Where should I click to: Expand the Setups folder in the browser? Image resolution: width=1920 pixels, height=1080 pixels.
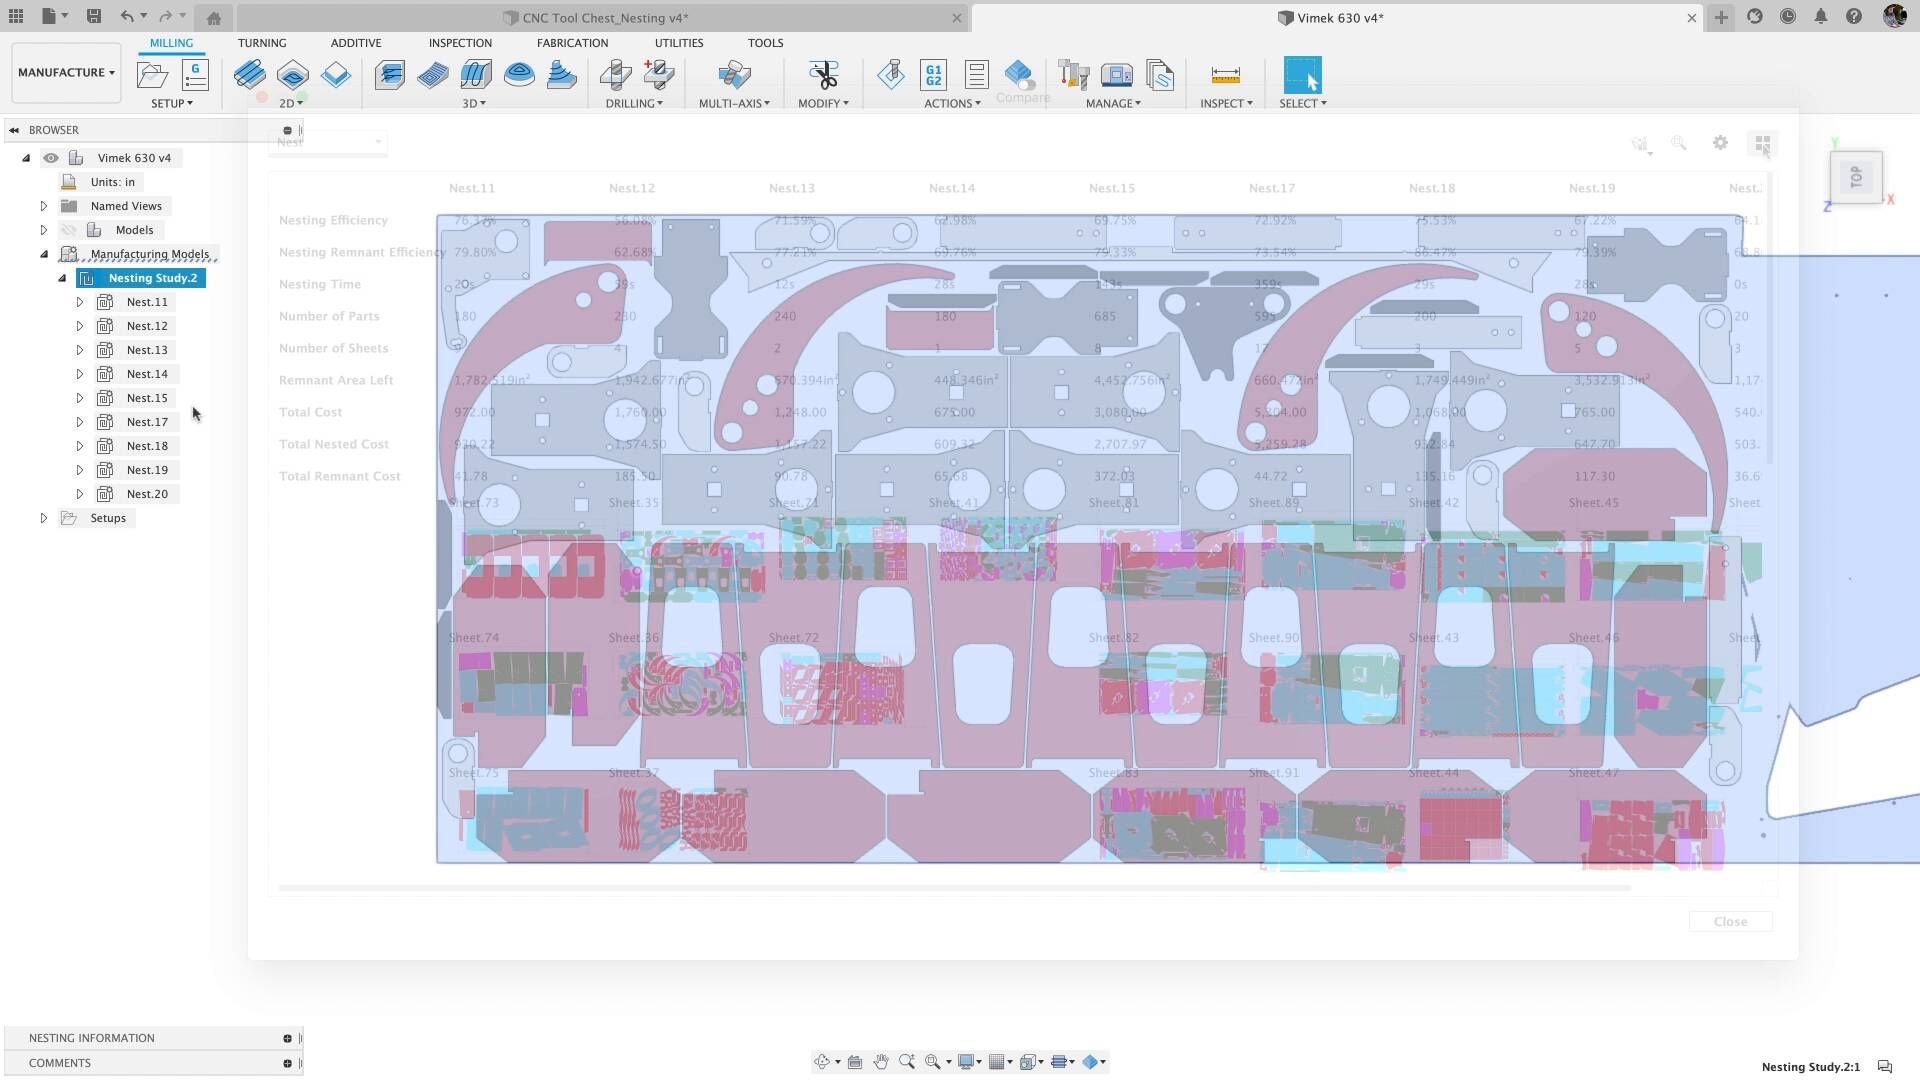(43, 517)
